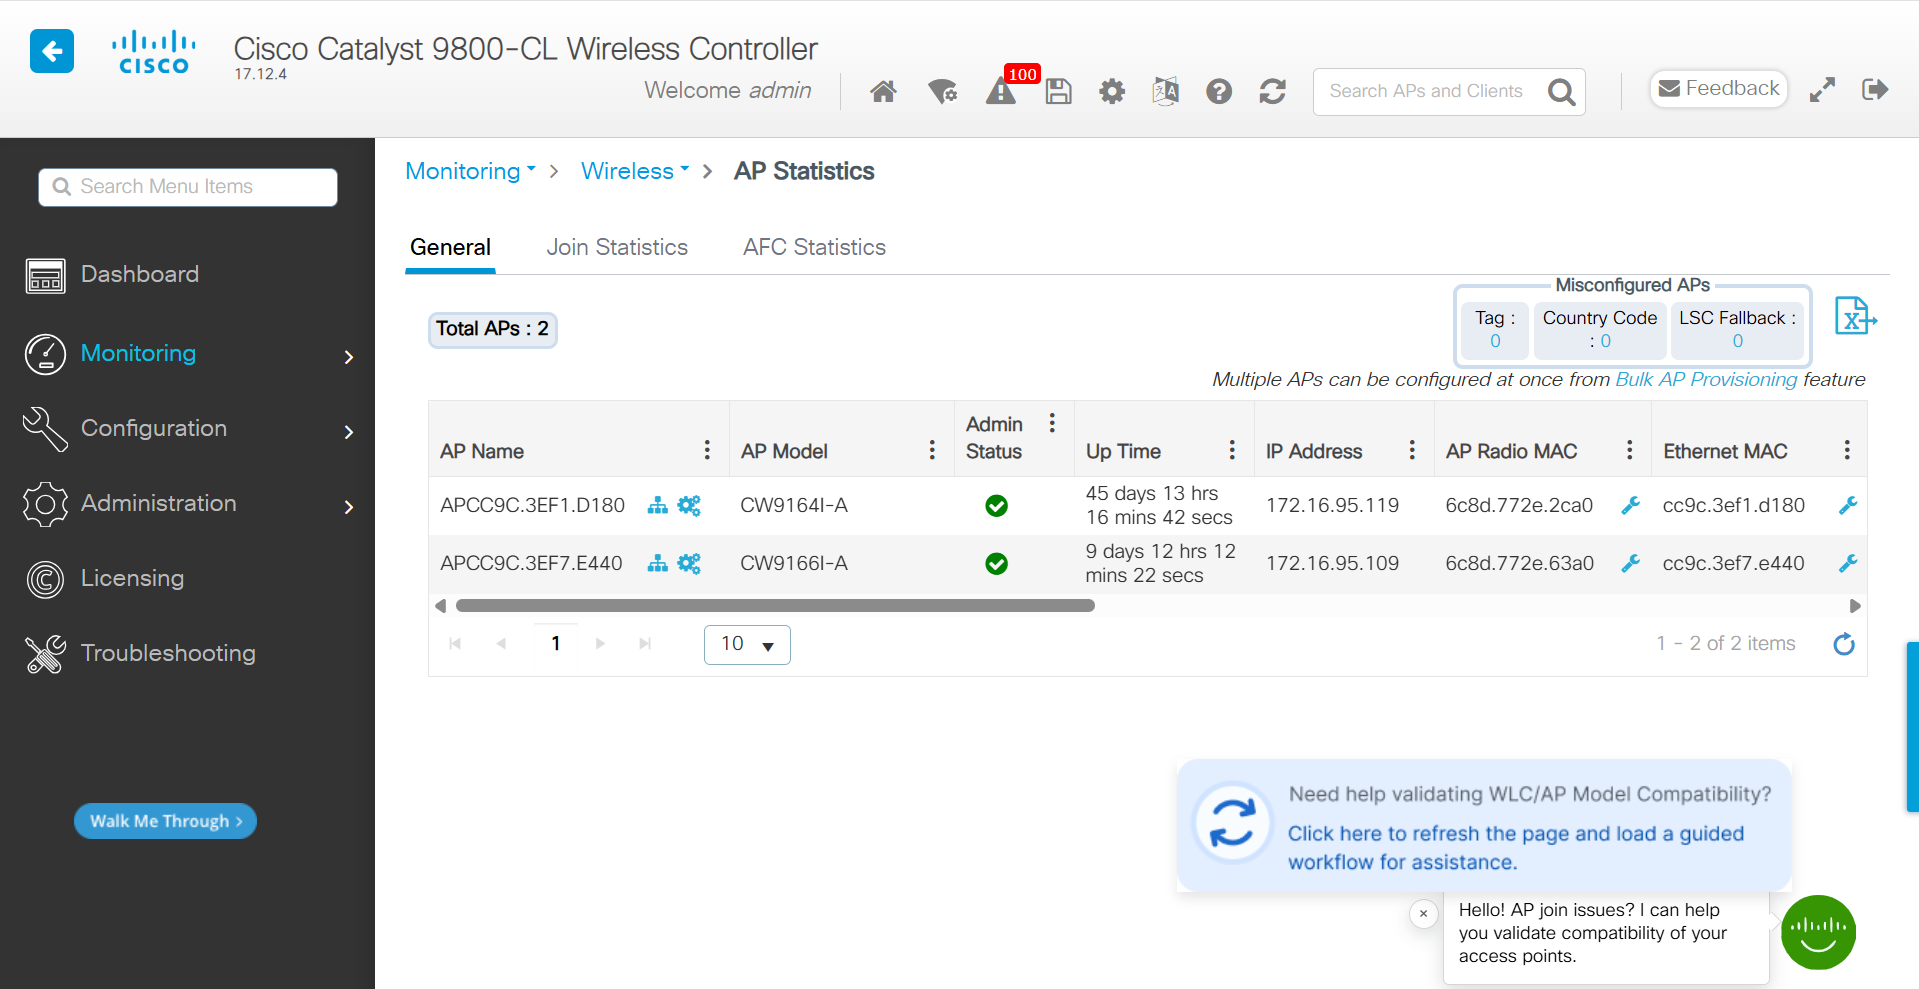
Task: Open topology icon for APCC9C.3EF7.E440
Action: pyautogui.click(x=657, y=564)
